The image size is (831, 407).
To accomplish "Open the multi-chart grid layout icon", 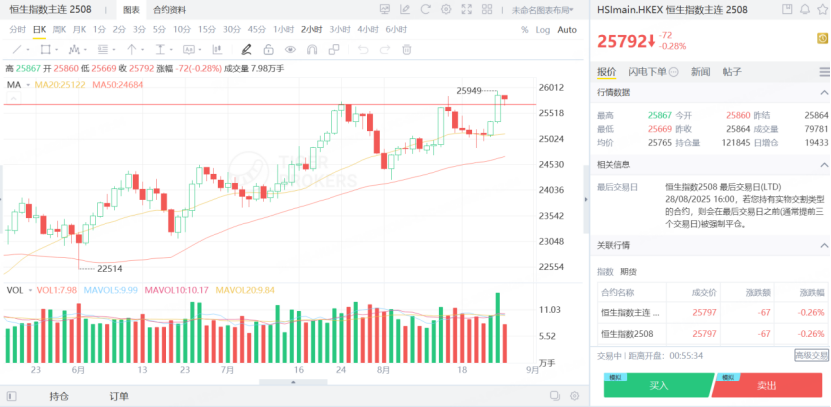I will click(x=487, y=9).
